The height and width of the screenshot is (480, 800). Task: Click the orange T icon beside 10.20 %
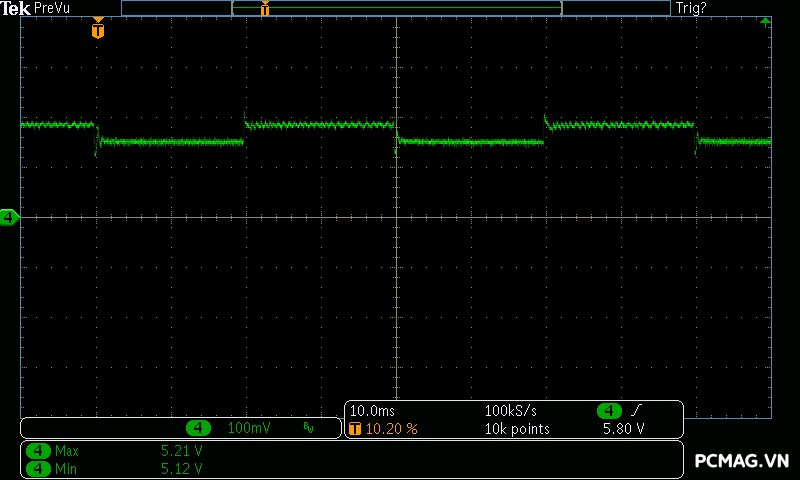(x=354, y=429)
